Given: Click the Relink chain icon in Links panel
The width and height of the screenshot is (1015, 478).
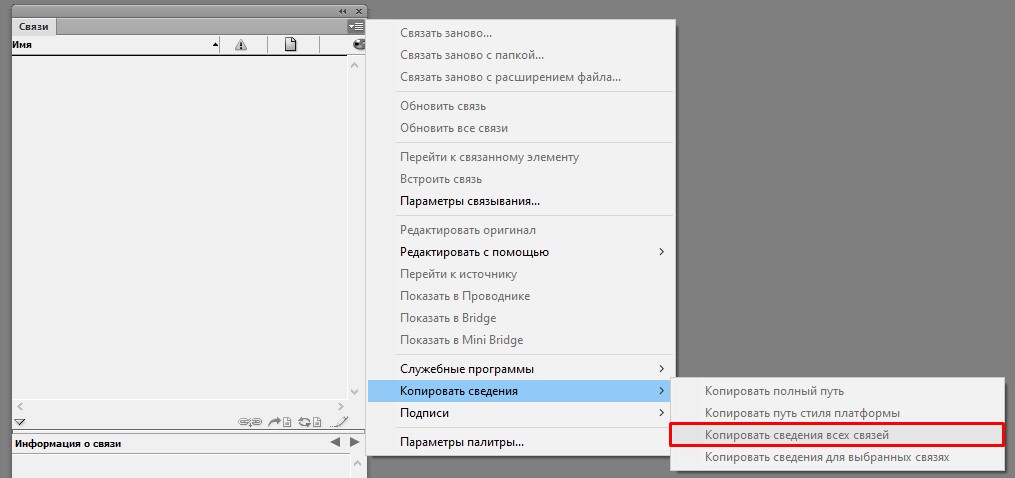Looking at the screenshot, I should tap(249, 422).
